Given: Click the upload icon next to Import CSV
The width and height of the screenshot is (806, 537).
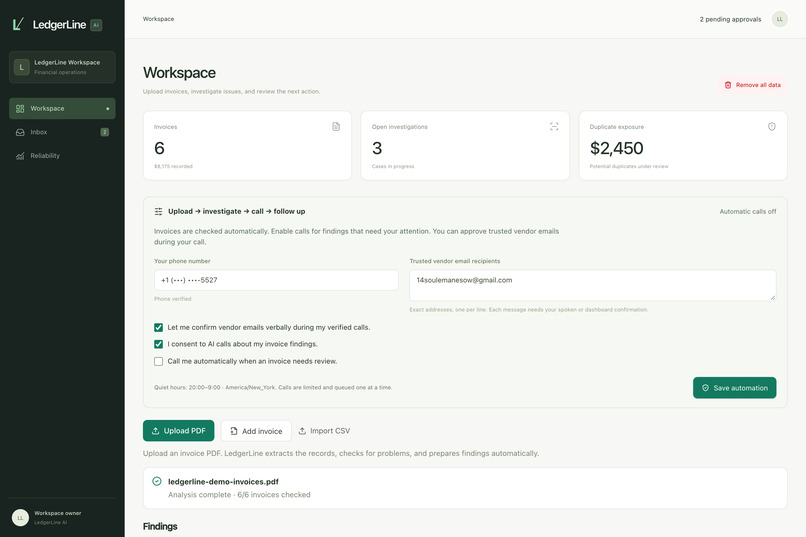Looking at the screenshot, I should (x=302, y=431).
